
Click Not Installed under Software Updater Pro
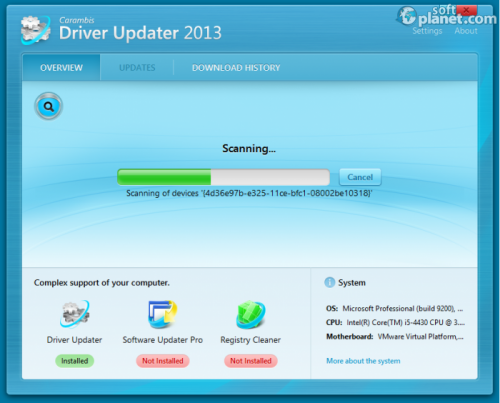pyautogui.click(x=163, y=361)
